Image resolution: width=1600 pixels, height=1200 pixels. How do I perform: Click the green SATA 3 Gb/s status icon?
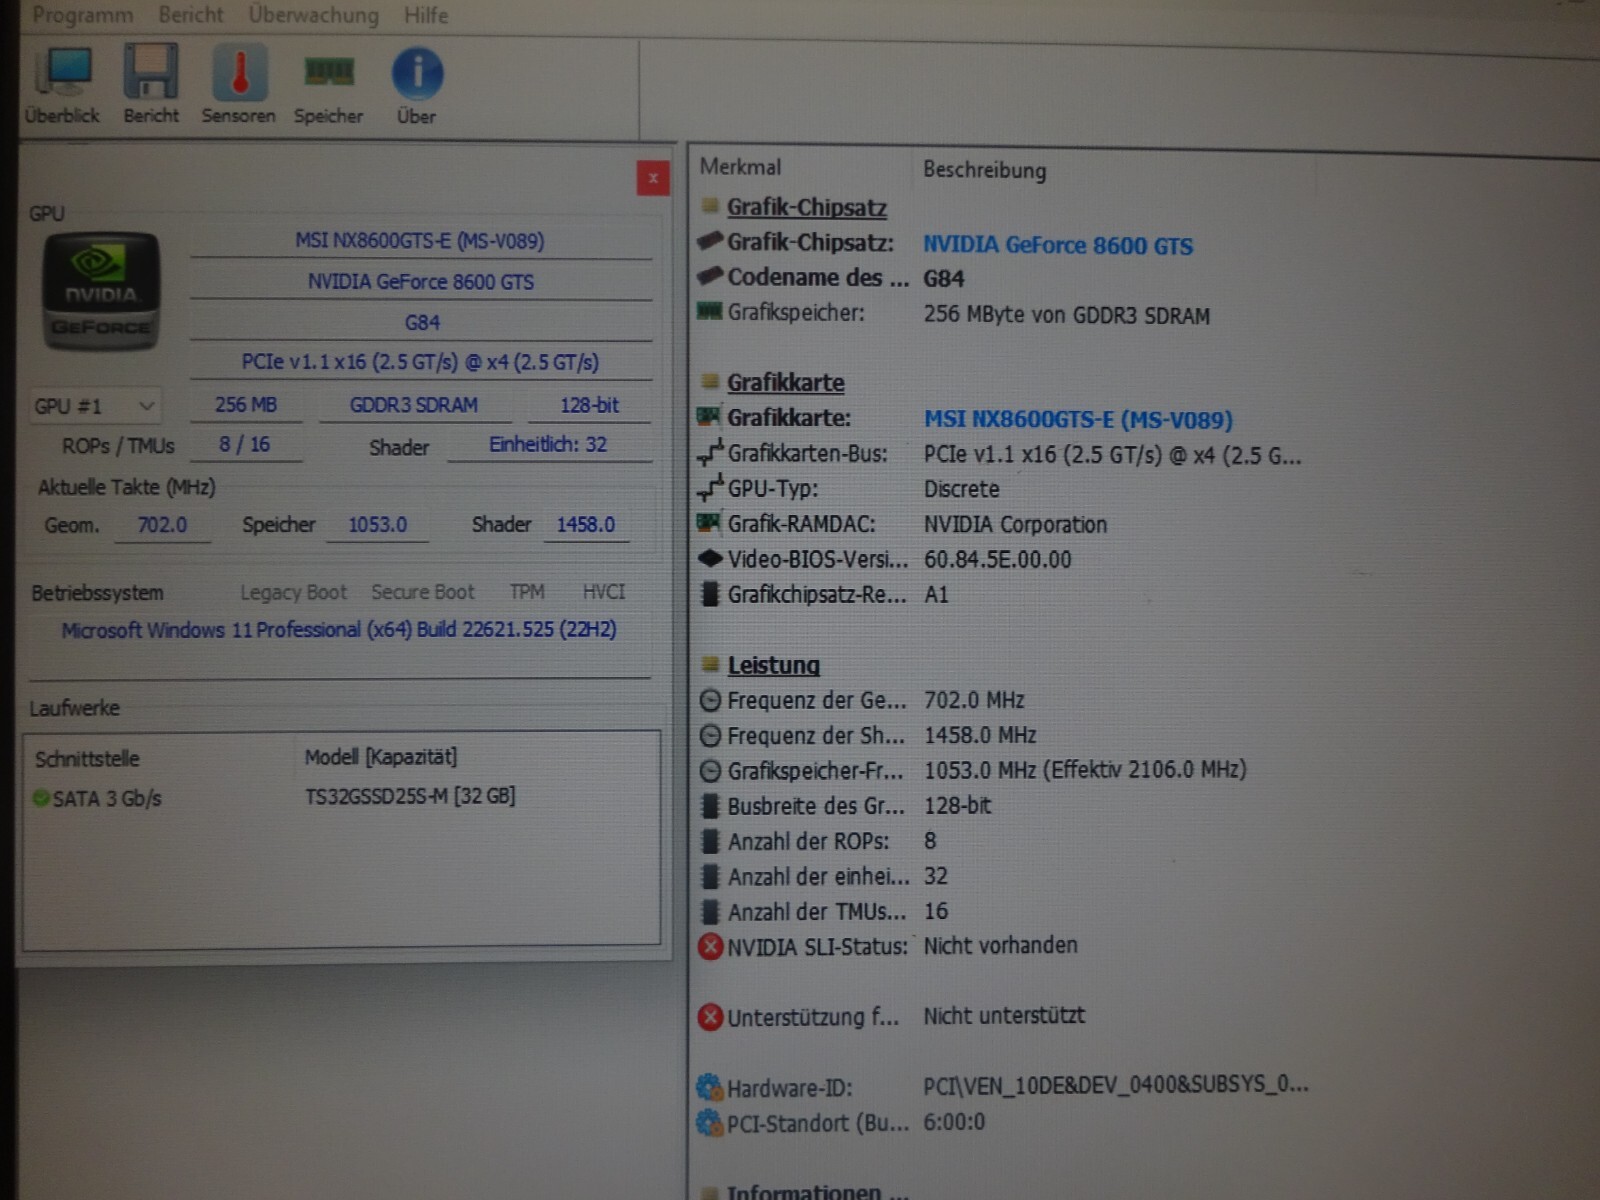pos(41,798)
